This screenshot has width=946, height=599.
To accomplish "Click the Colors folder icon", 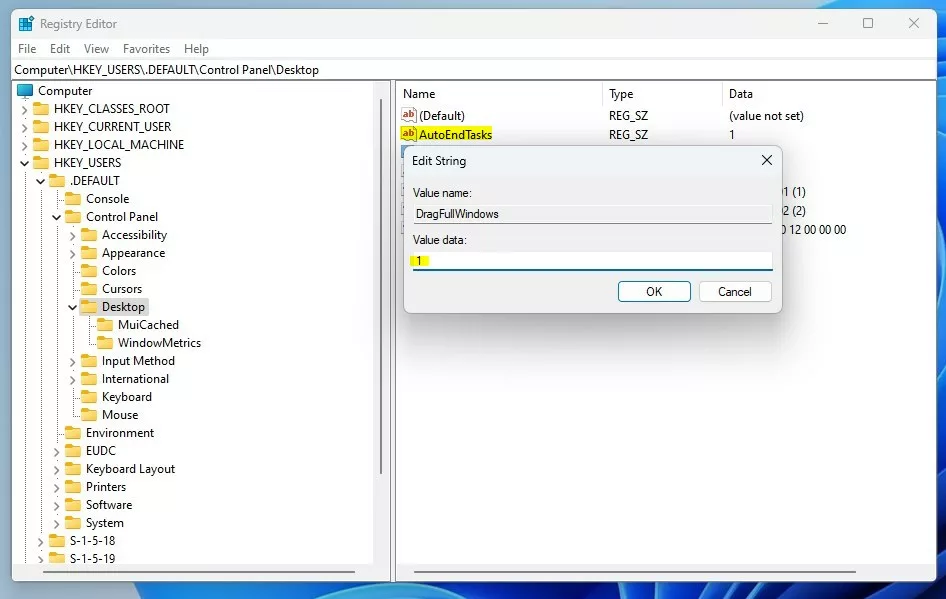I will [x=89, y=271].
